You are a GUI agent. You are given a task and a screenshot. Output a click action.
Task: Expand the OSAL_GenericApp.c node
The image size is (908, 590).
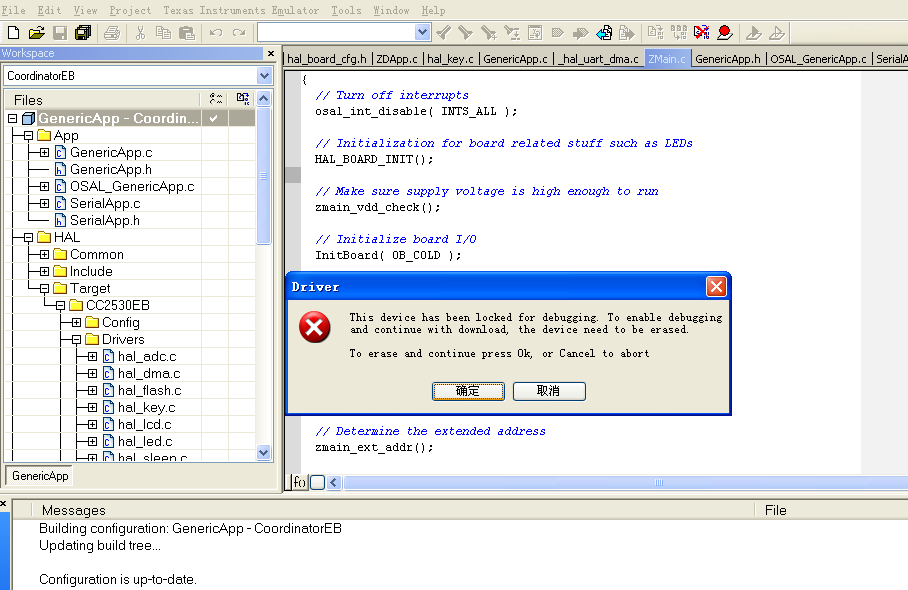(44, 186)
